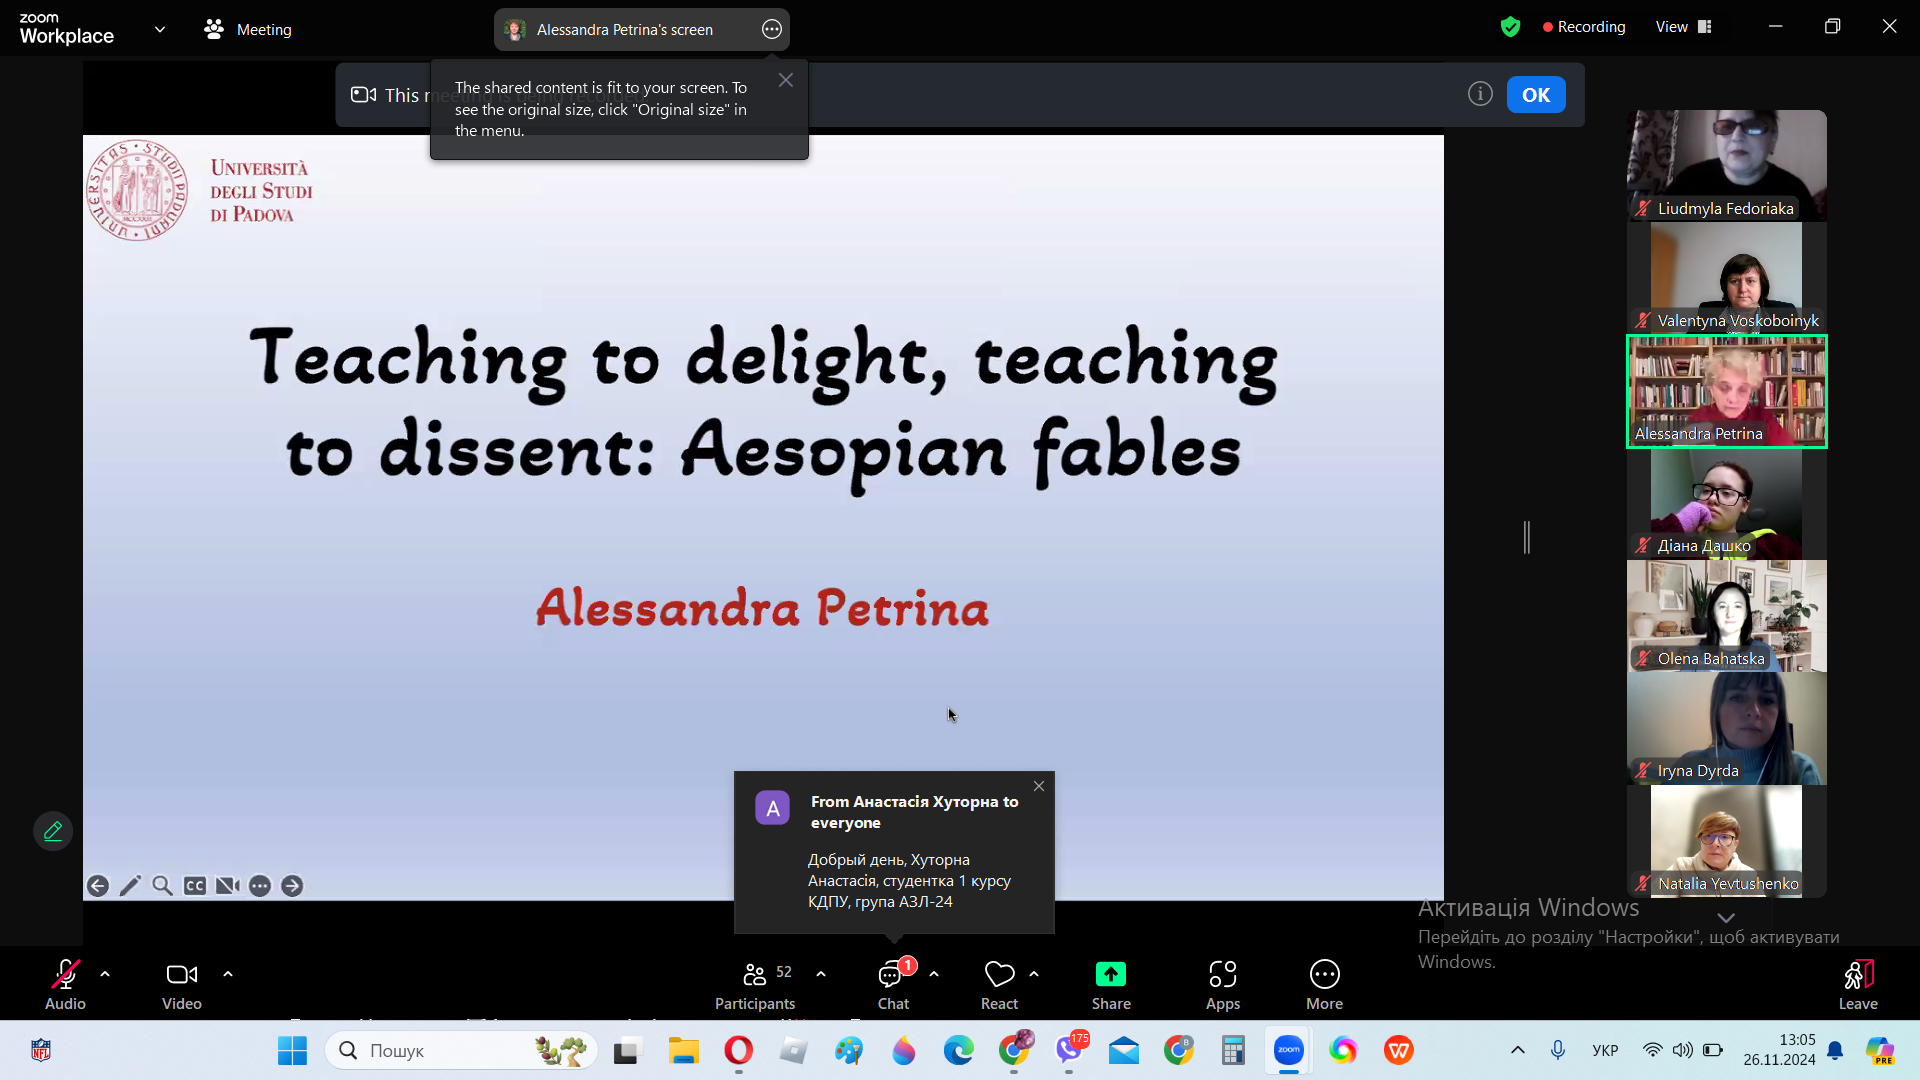Click the slide zoom magnifier icon
This screenshot has height=1080, width=1920.
pos(162,886)
